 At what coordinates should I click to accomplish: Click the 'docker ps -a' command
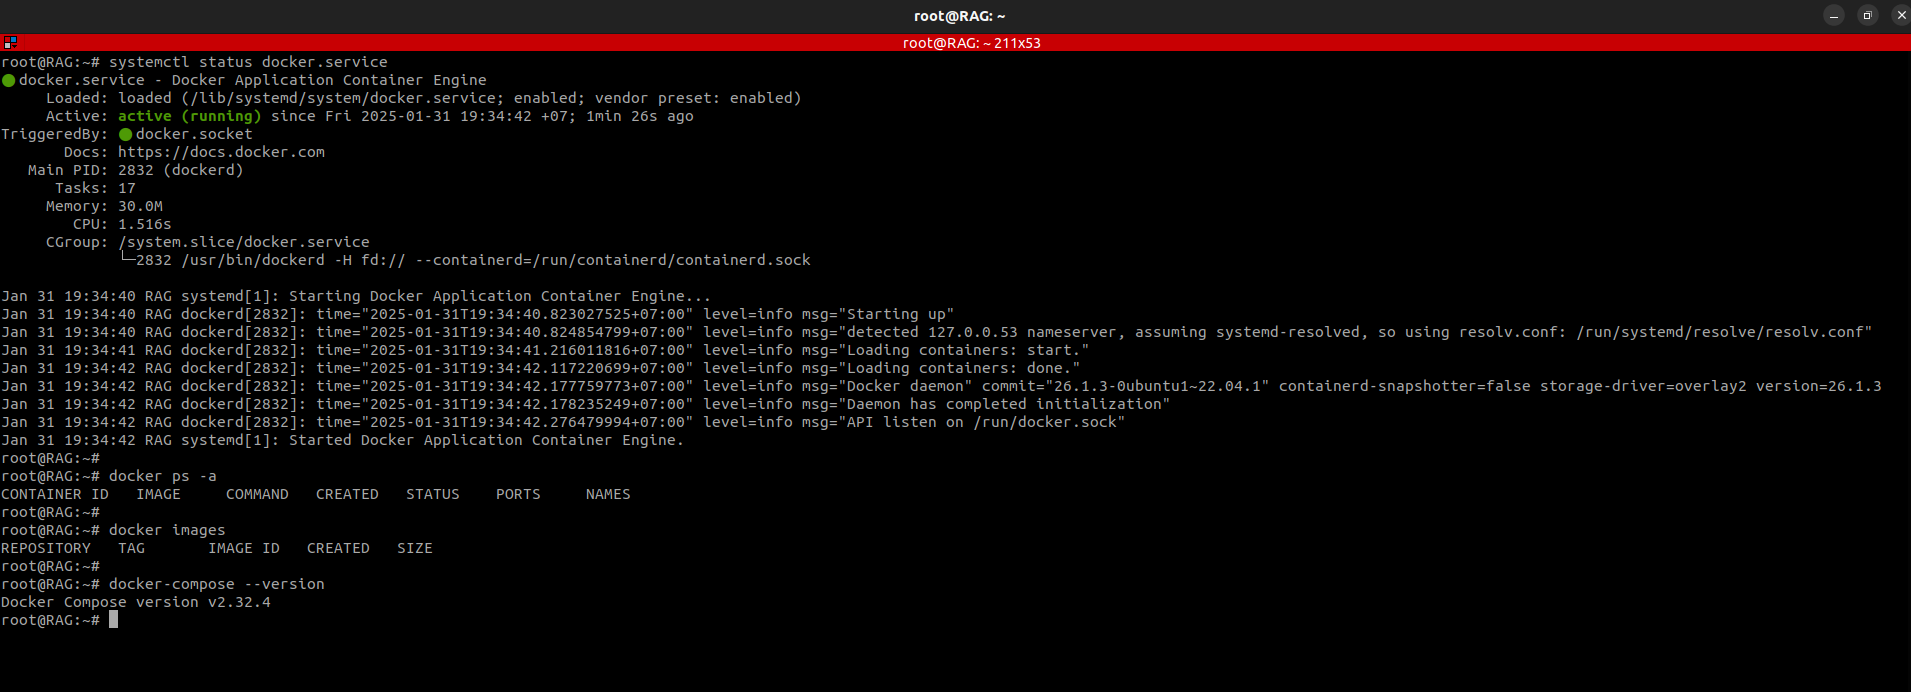coord(163,476)
